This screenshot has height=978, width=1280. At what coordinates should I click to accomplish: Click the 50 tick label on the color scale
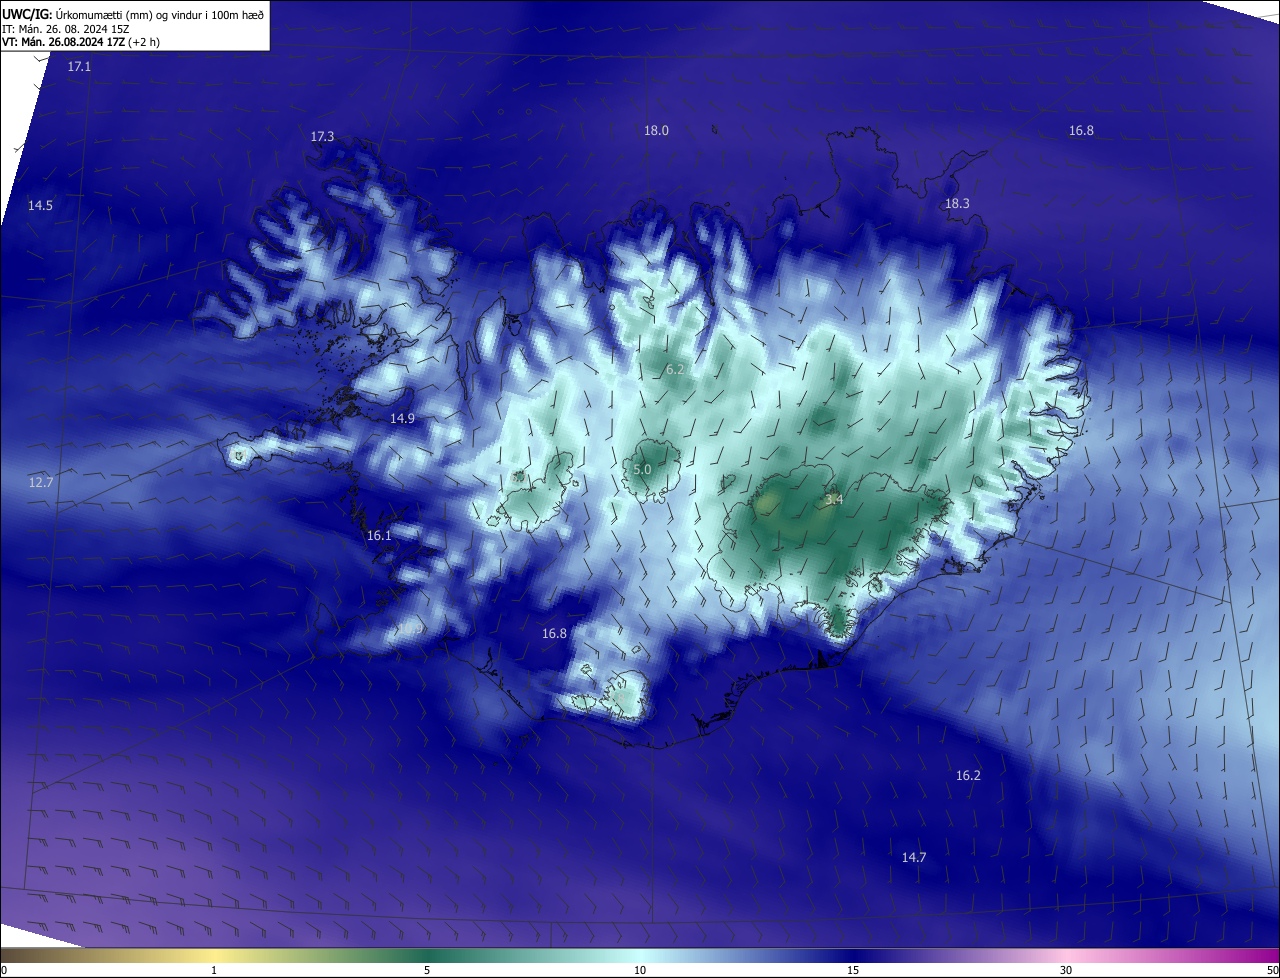pos(1272,971)
